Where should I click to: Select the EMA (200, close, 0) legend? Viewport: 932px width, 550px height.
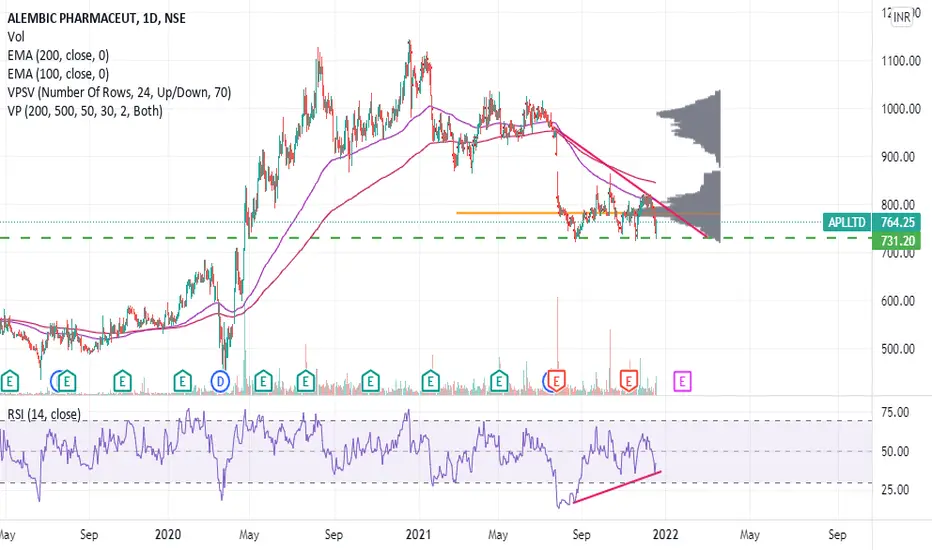click(58, 55)
